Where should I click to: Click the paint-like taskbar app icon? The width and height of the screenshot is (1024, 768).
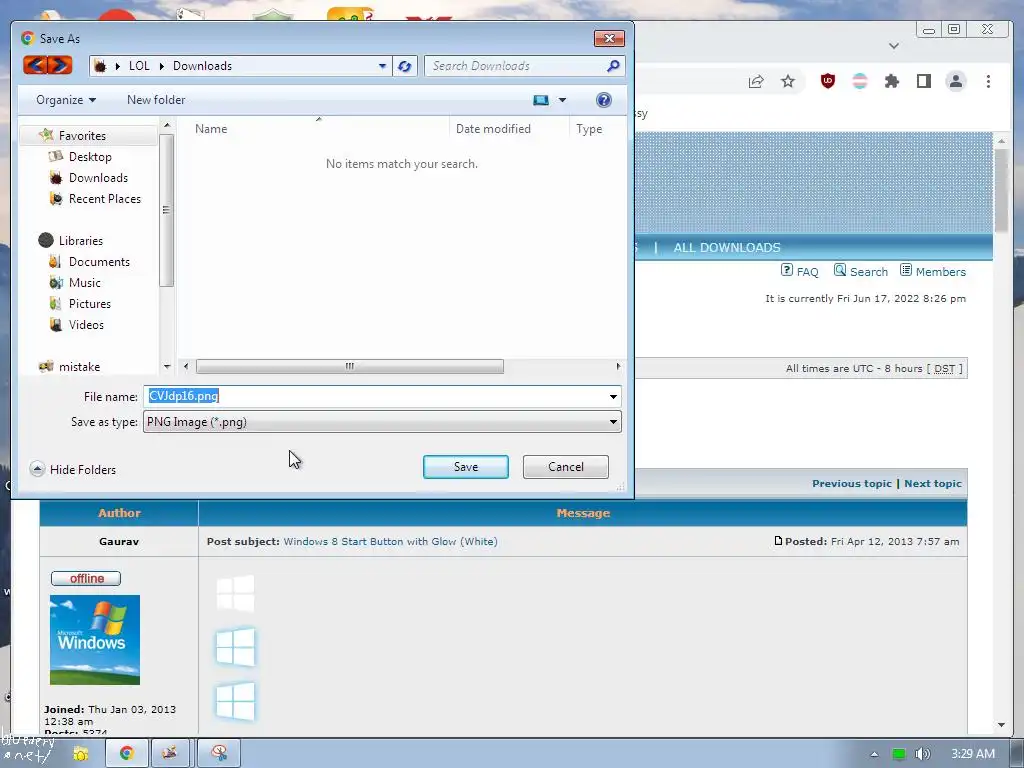coord(170,753)
